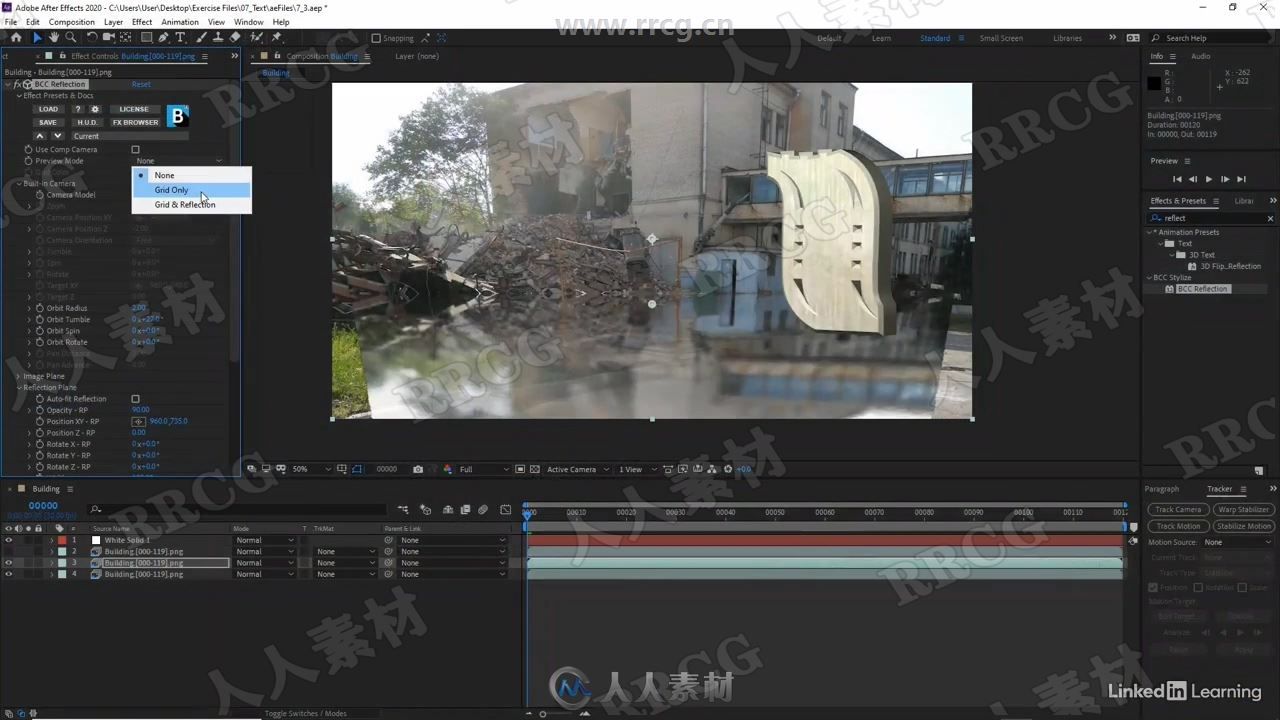This screenshot has width=1280, height=720.
Task: Toggle the Snapping checkbox
Action: click(x=376, y=38)
